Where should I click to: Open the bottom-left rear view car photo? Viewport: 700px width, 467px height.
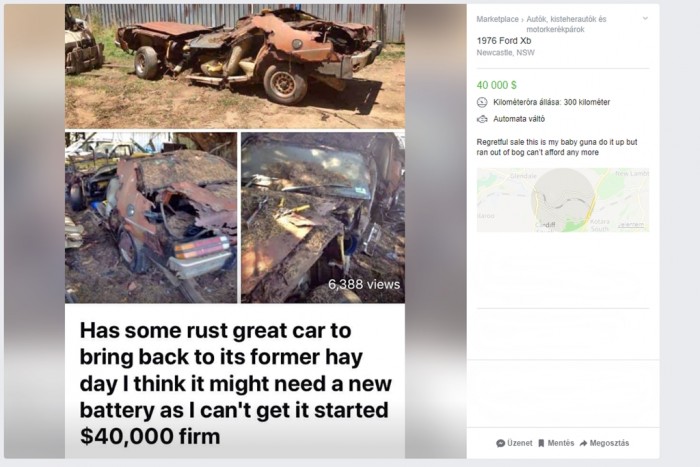[x=151, y=217]
